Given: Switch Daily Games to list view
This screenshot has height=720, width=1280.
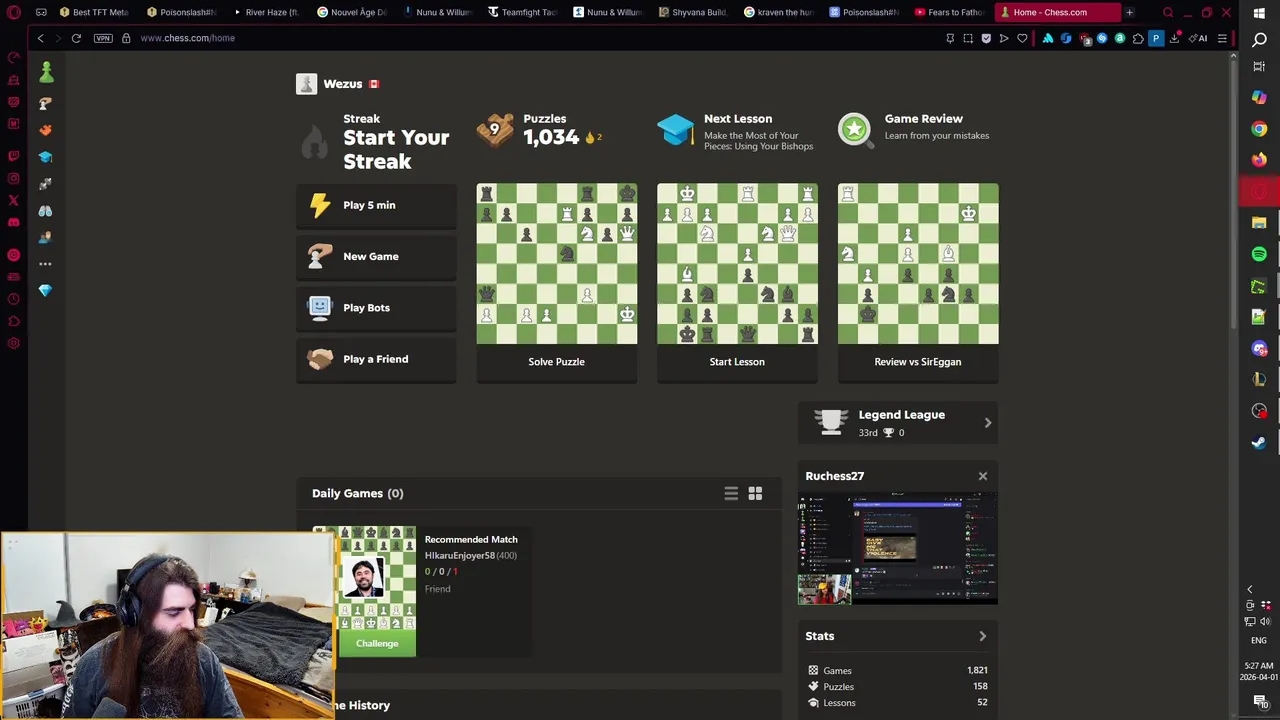Looking at the screenshot, I should [731, 493].
